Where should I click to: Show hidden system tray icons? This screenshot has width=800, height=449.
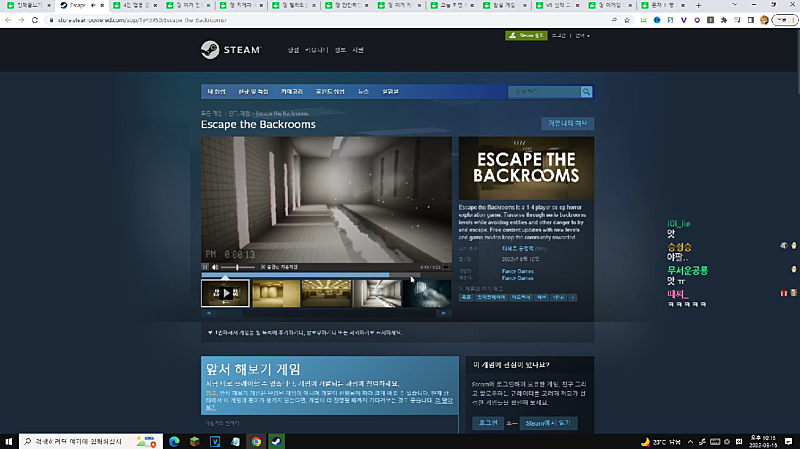(x=690, y=442)
